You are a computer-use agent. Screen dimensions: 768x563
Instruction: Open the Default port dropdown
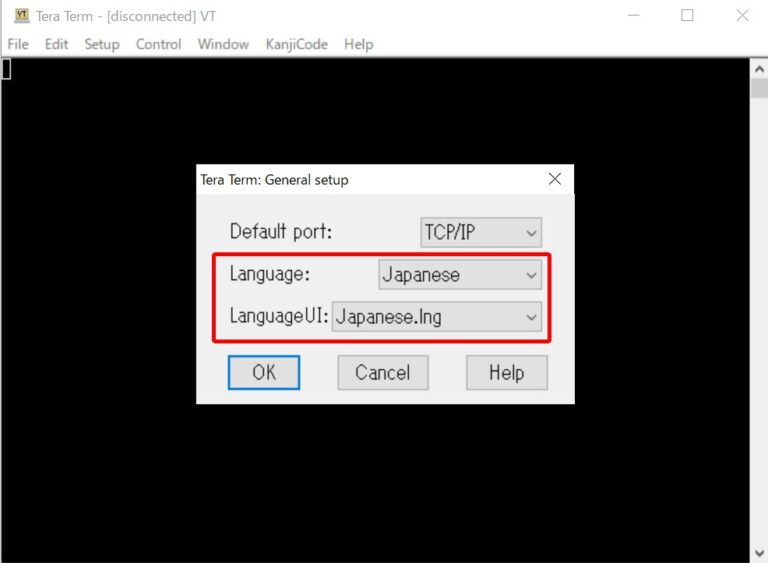coord(481,232)
